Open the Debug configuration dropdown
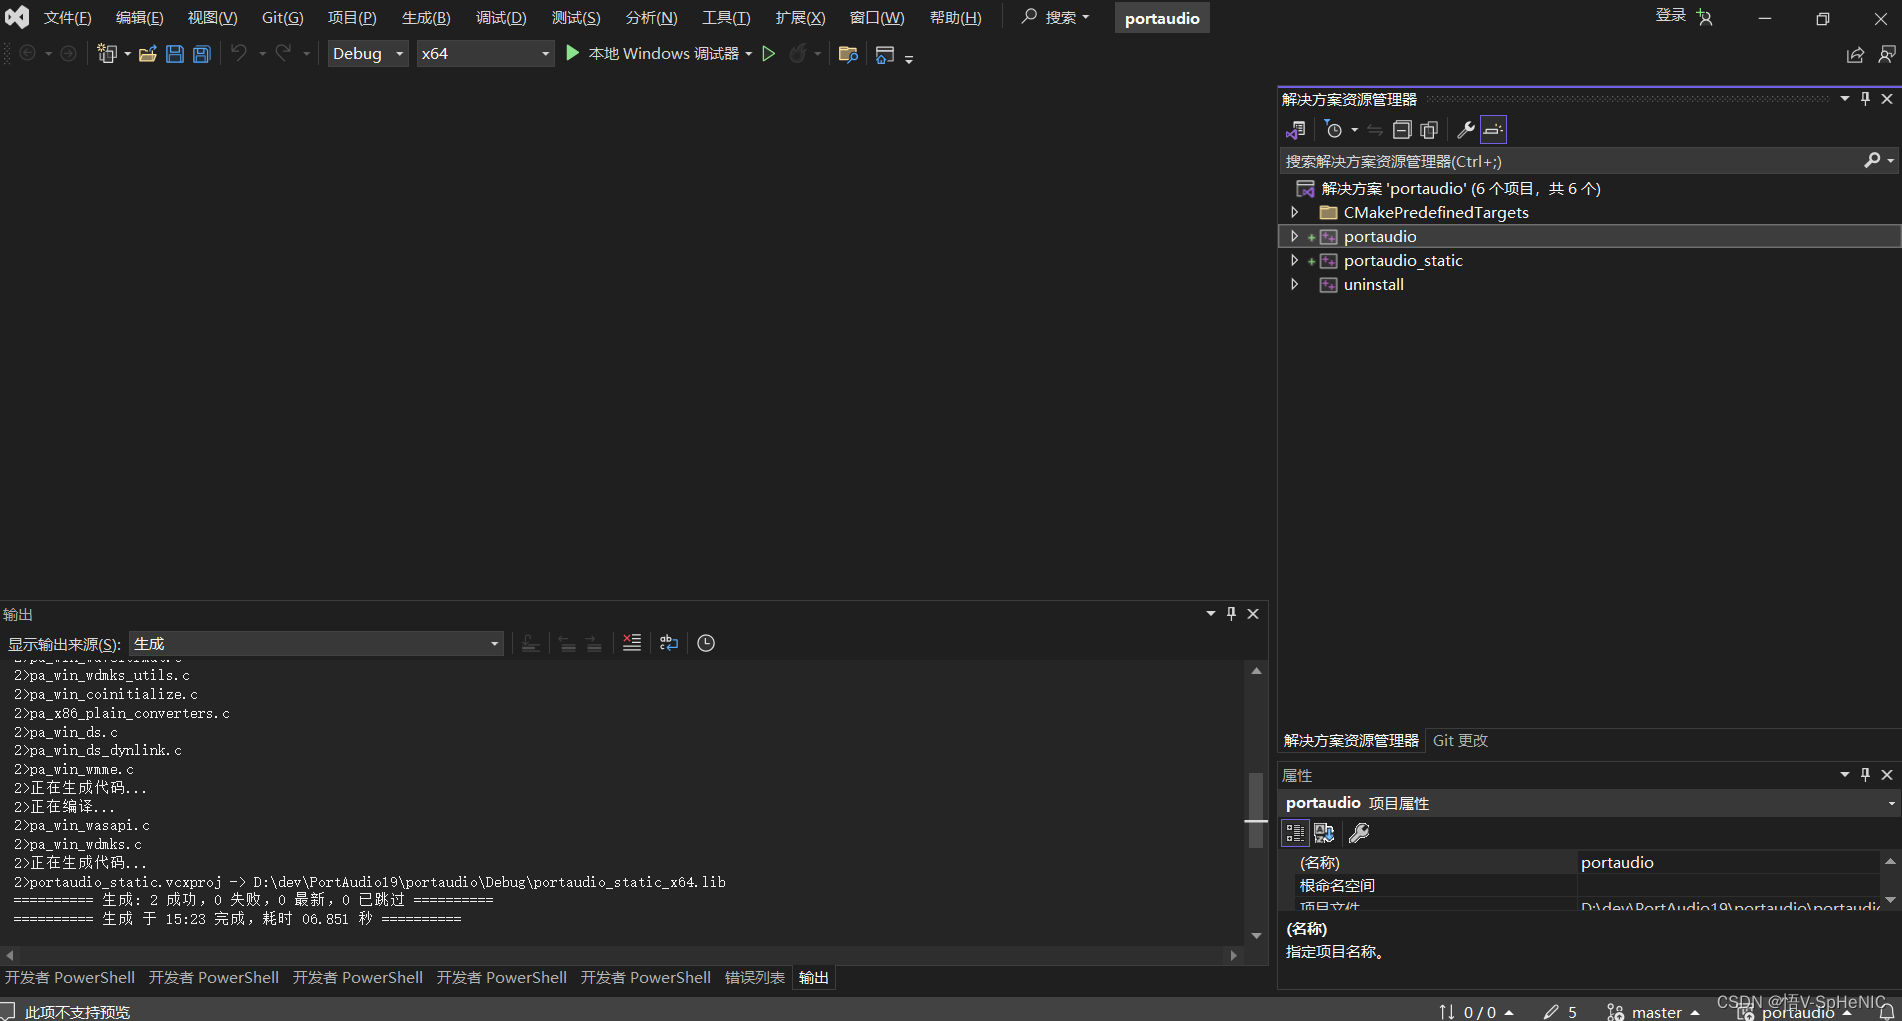Image resolution: width=1902 pixels, height=1021 pixels. pos(368,54)
